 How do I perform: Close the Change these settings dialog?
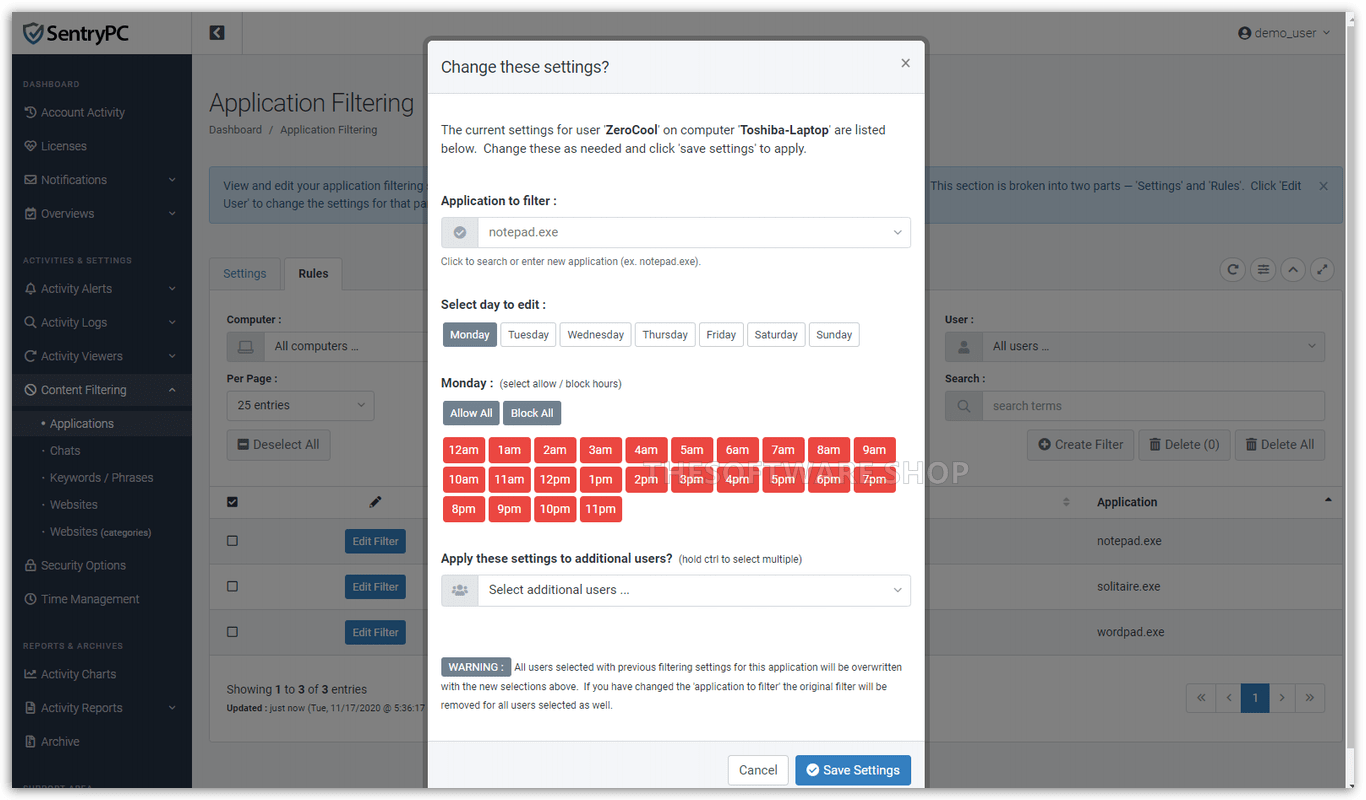click(x=905, y=63)
